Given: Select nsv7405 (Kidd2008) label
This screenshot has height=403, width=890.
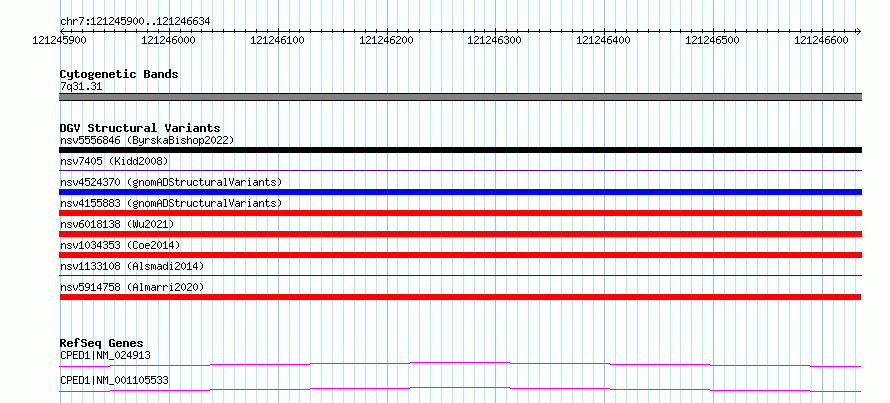Looking at the screenshot, I should click(x=114, y=161).
